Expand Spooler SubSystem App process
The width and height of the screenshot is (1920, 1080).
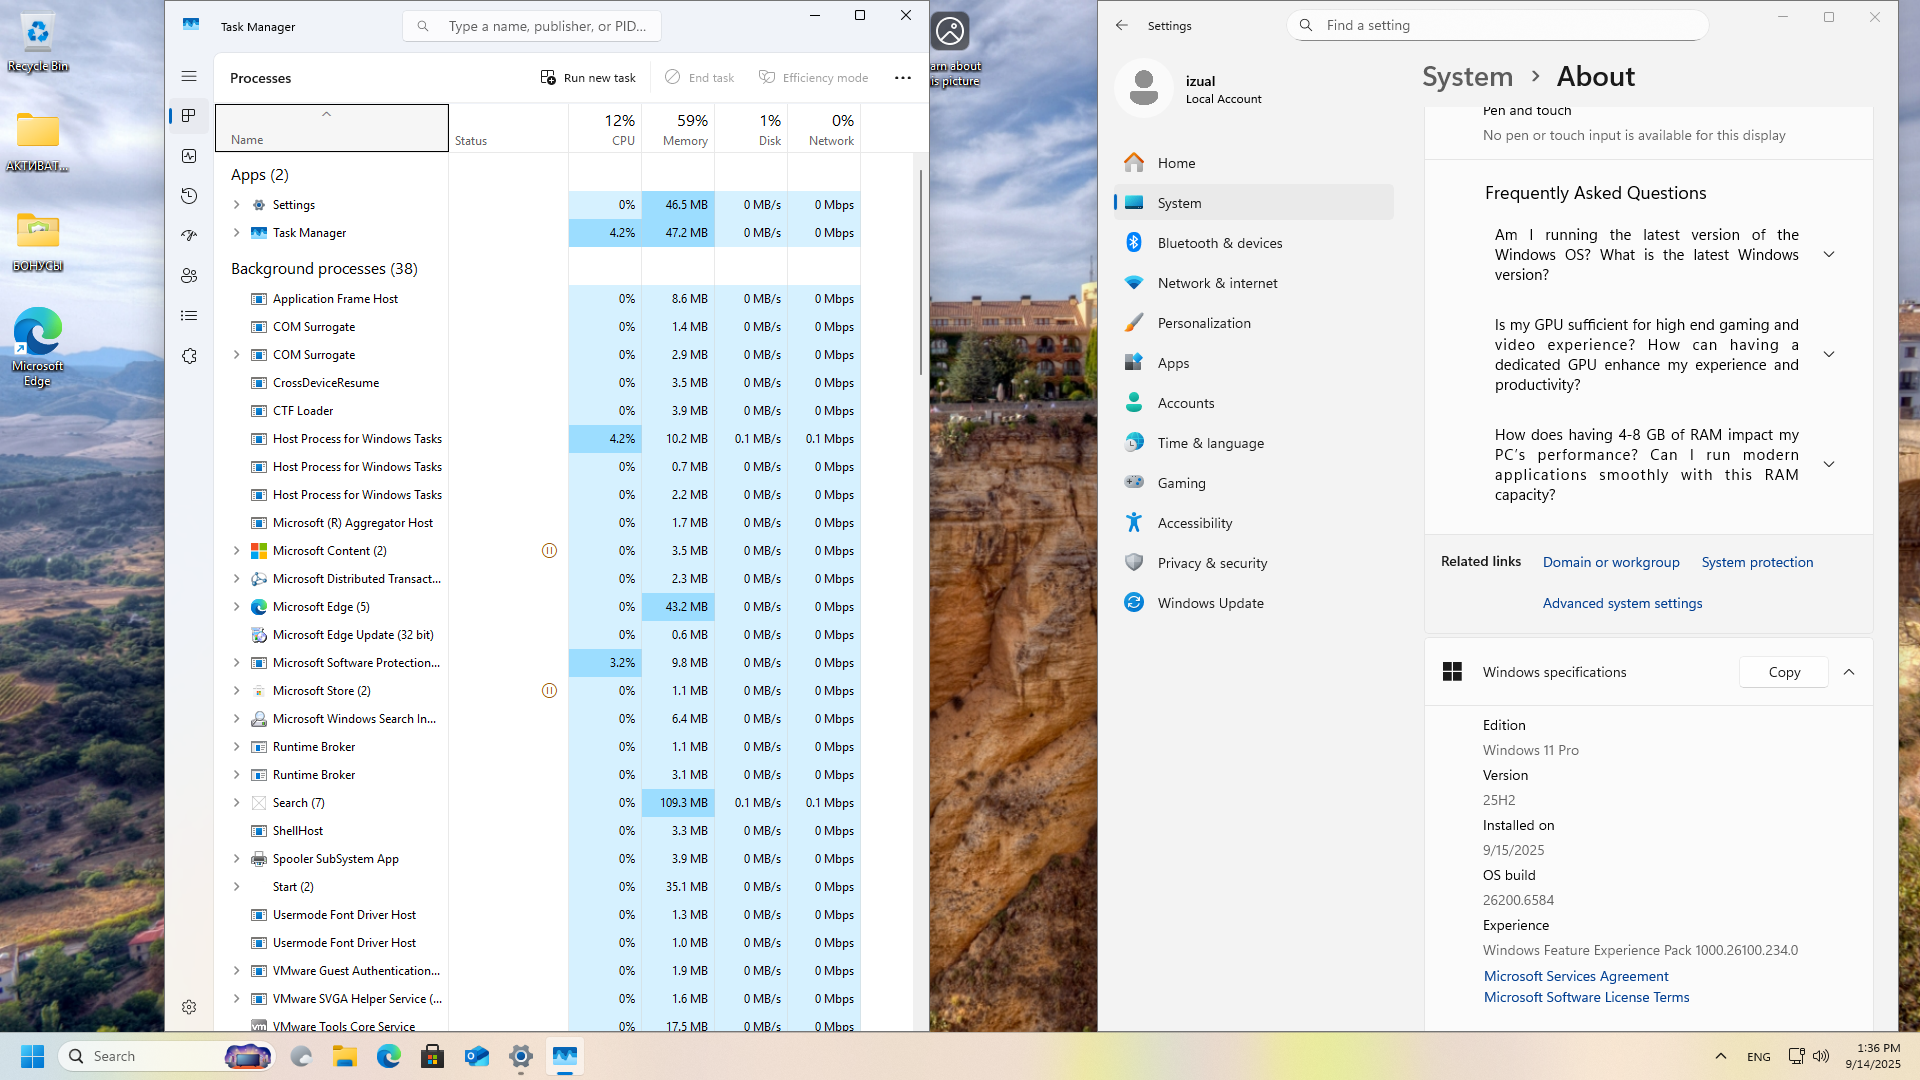click(237, 859)
